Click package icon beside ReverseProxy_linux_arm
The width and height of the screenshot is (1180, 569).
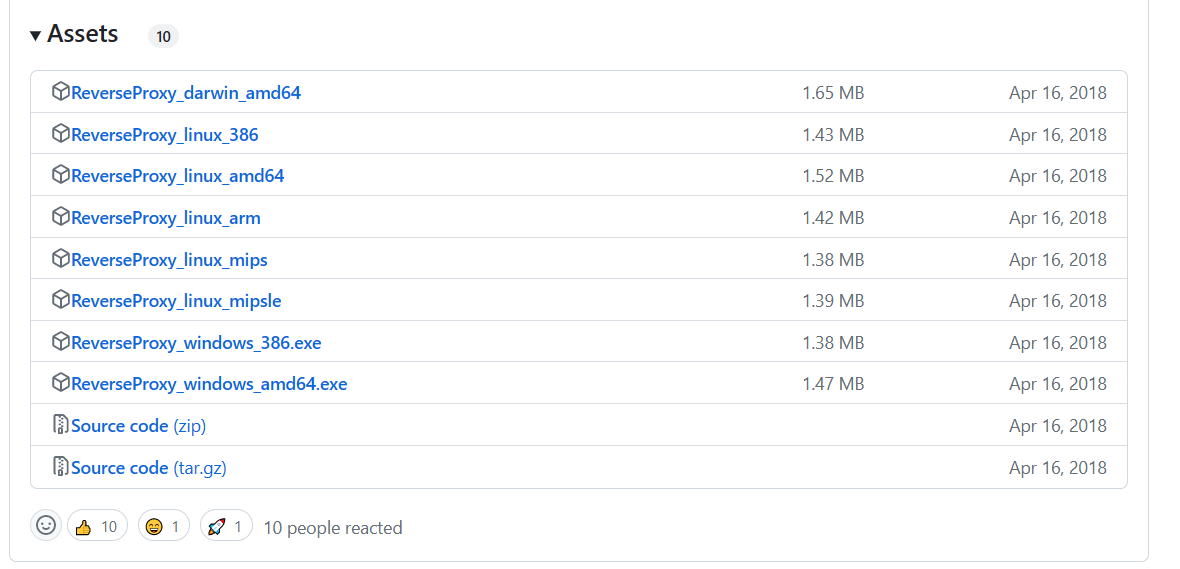(x=61, y=217)
